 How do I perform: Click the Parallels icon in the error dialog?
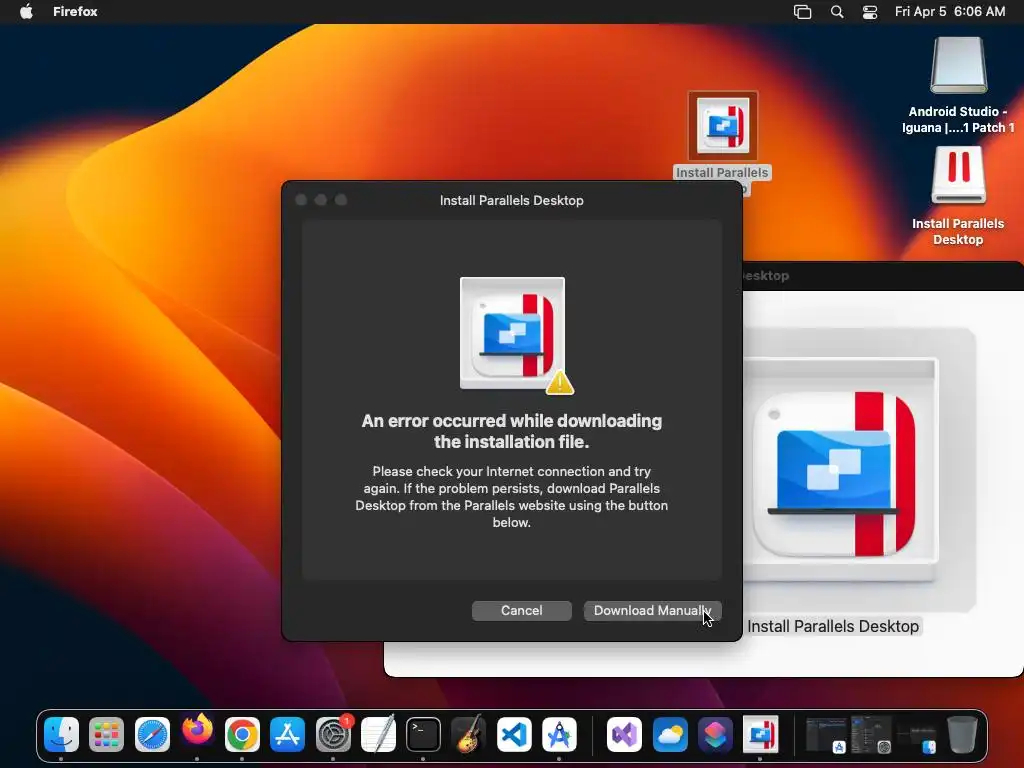[x=513, y=333]
